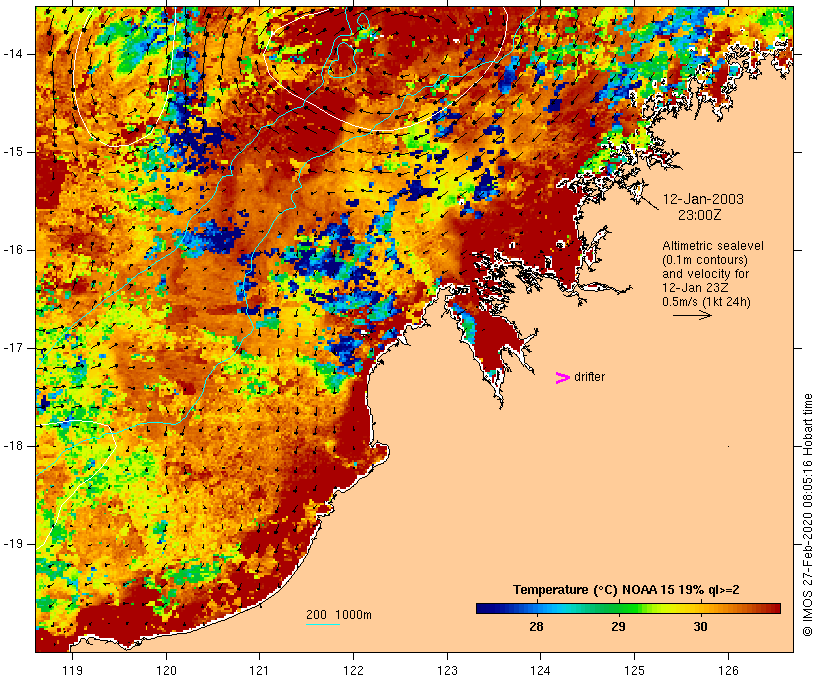Click the latitude axis label '-14'

[x=13, y=54]
